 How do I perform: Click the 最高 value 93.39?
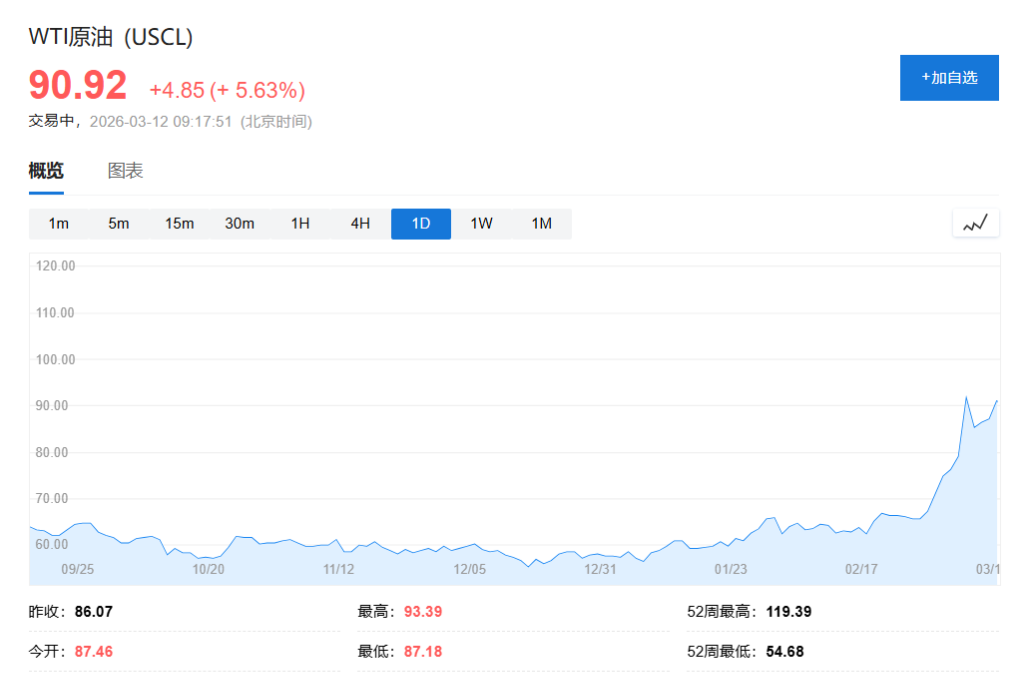[421, 611]
